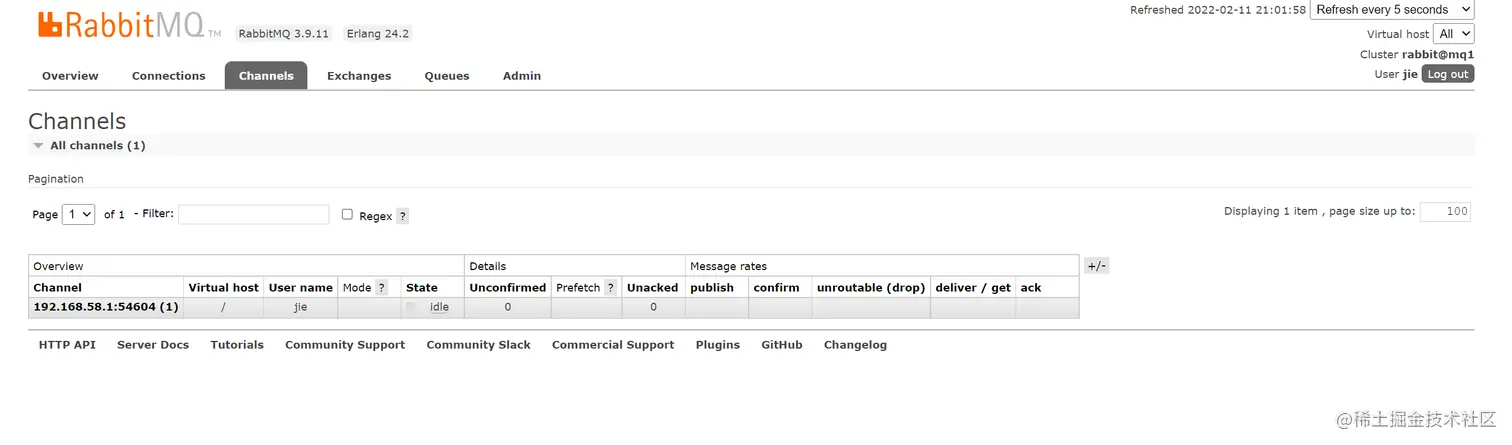The height and width of the screenshot is (445, 1512).
Task: Open the Prefetch column help question mark
Action: [611, 288]
